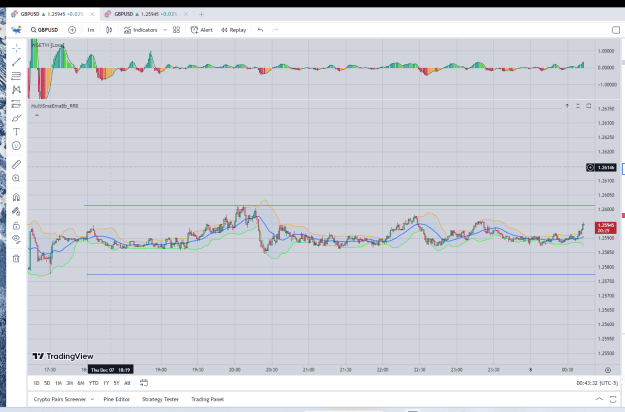The image size is (625, 412).
Task: Select the All date range
Action: tap(127, 383)
